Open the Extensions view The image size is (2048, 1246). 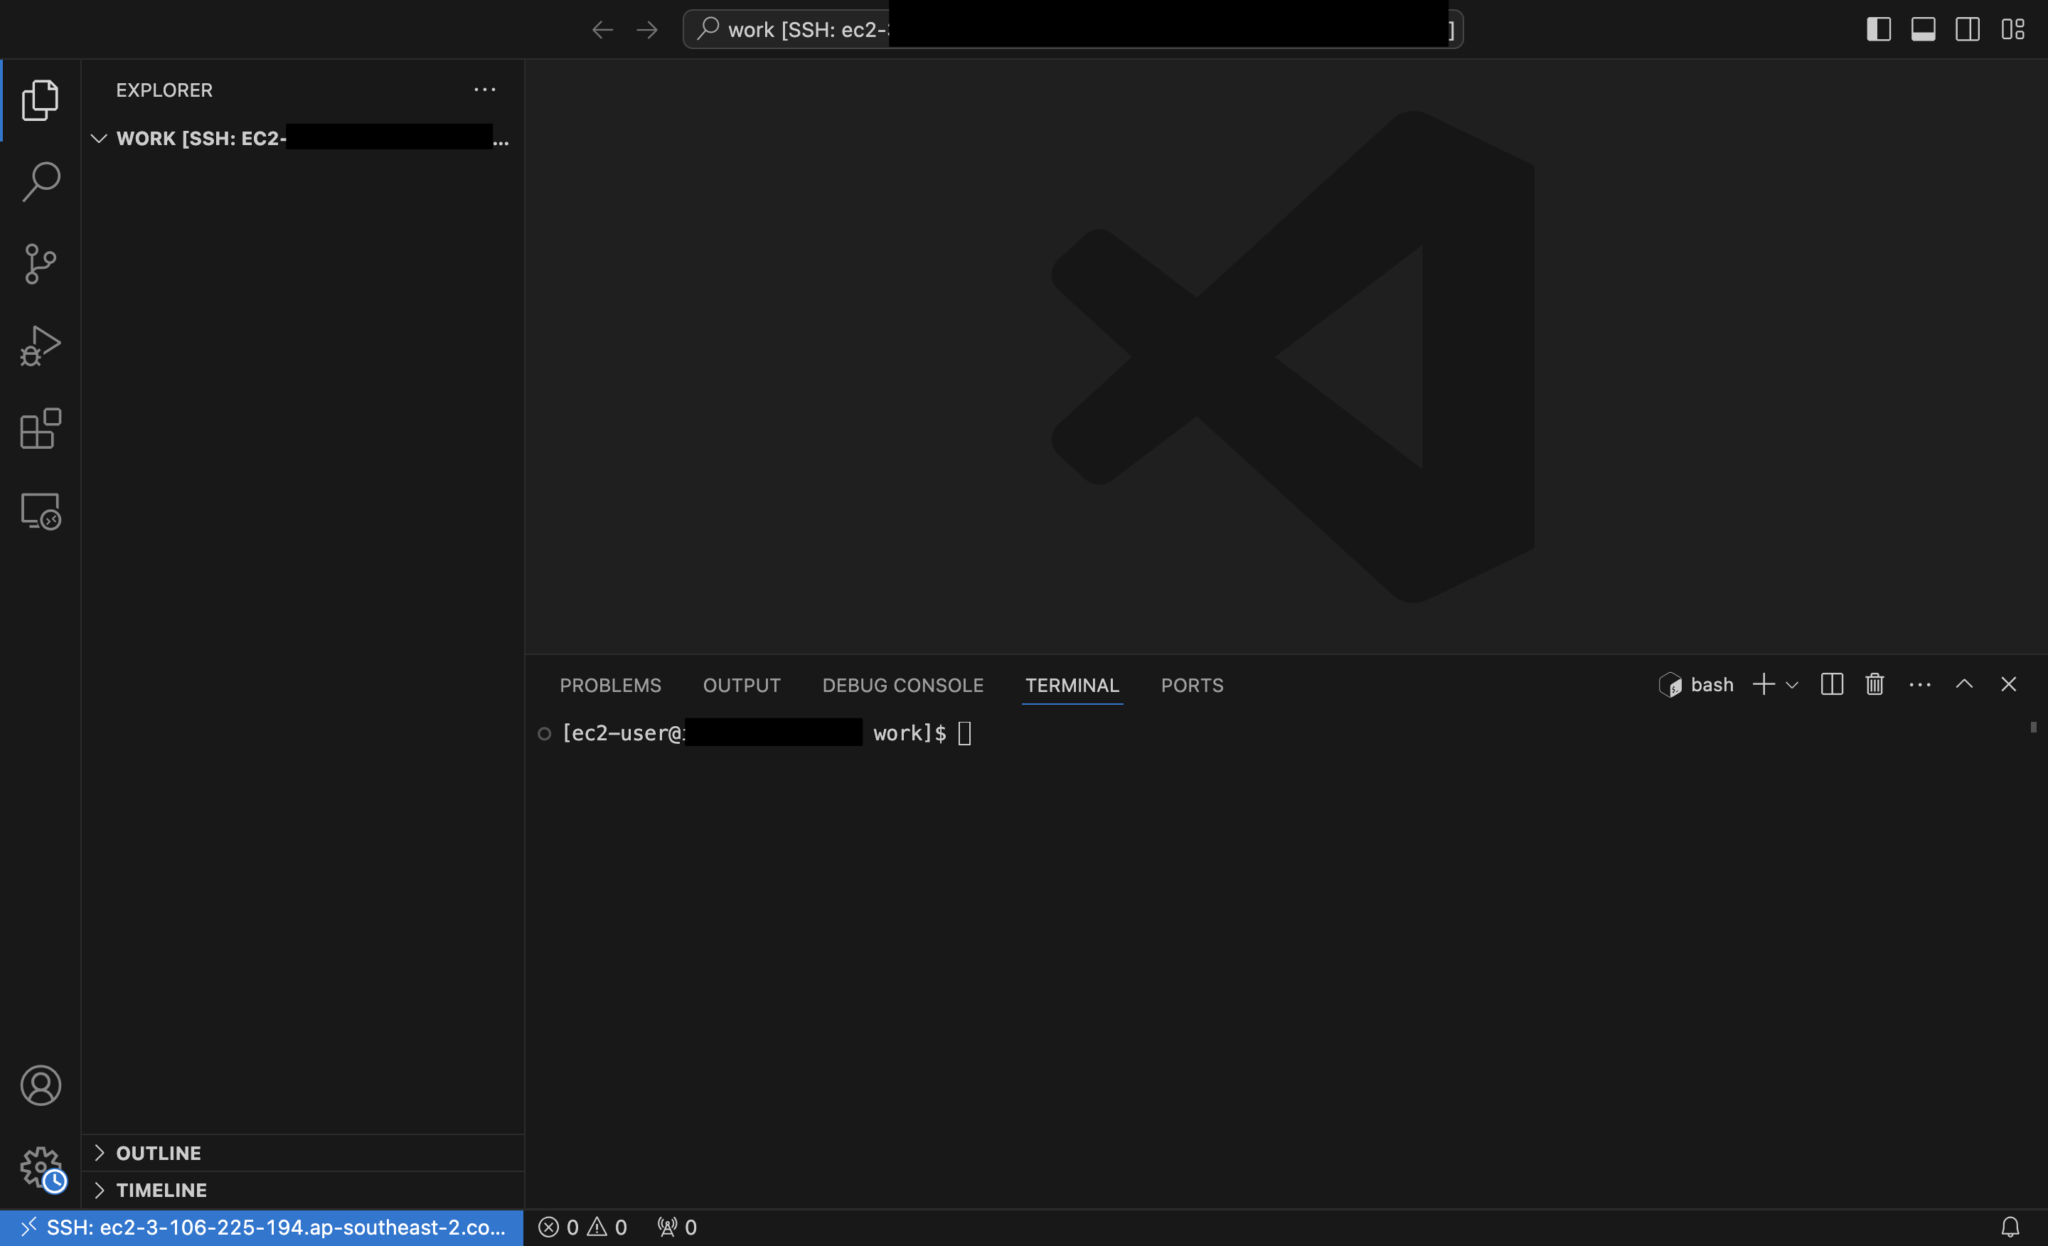coord(40,428)
